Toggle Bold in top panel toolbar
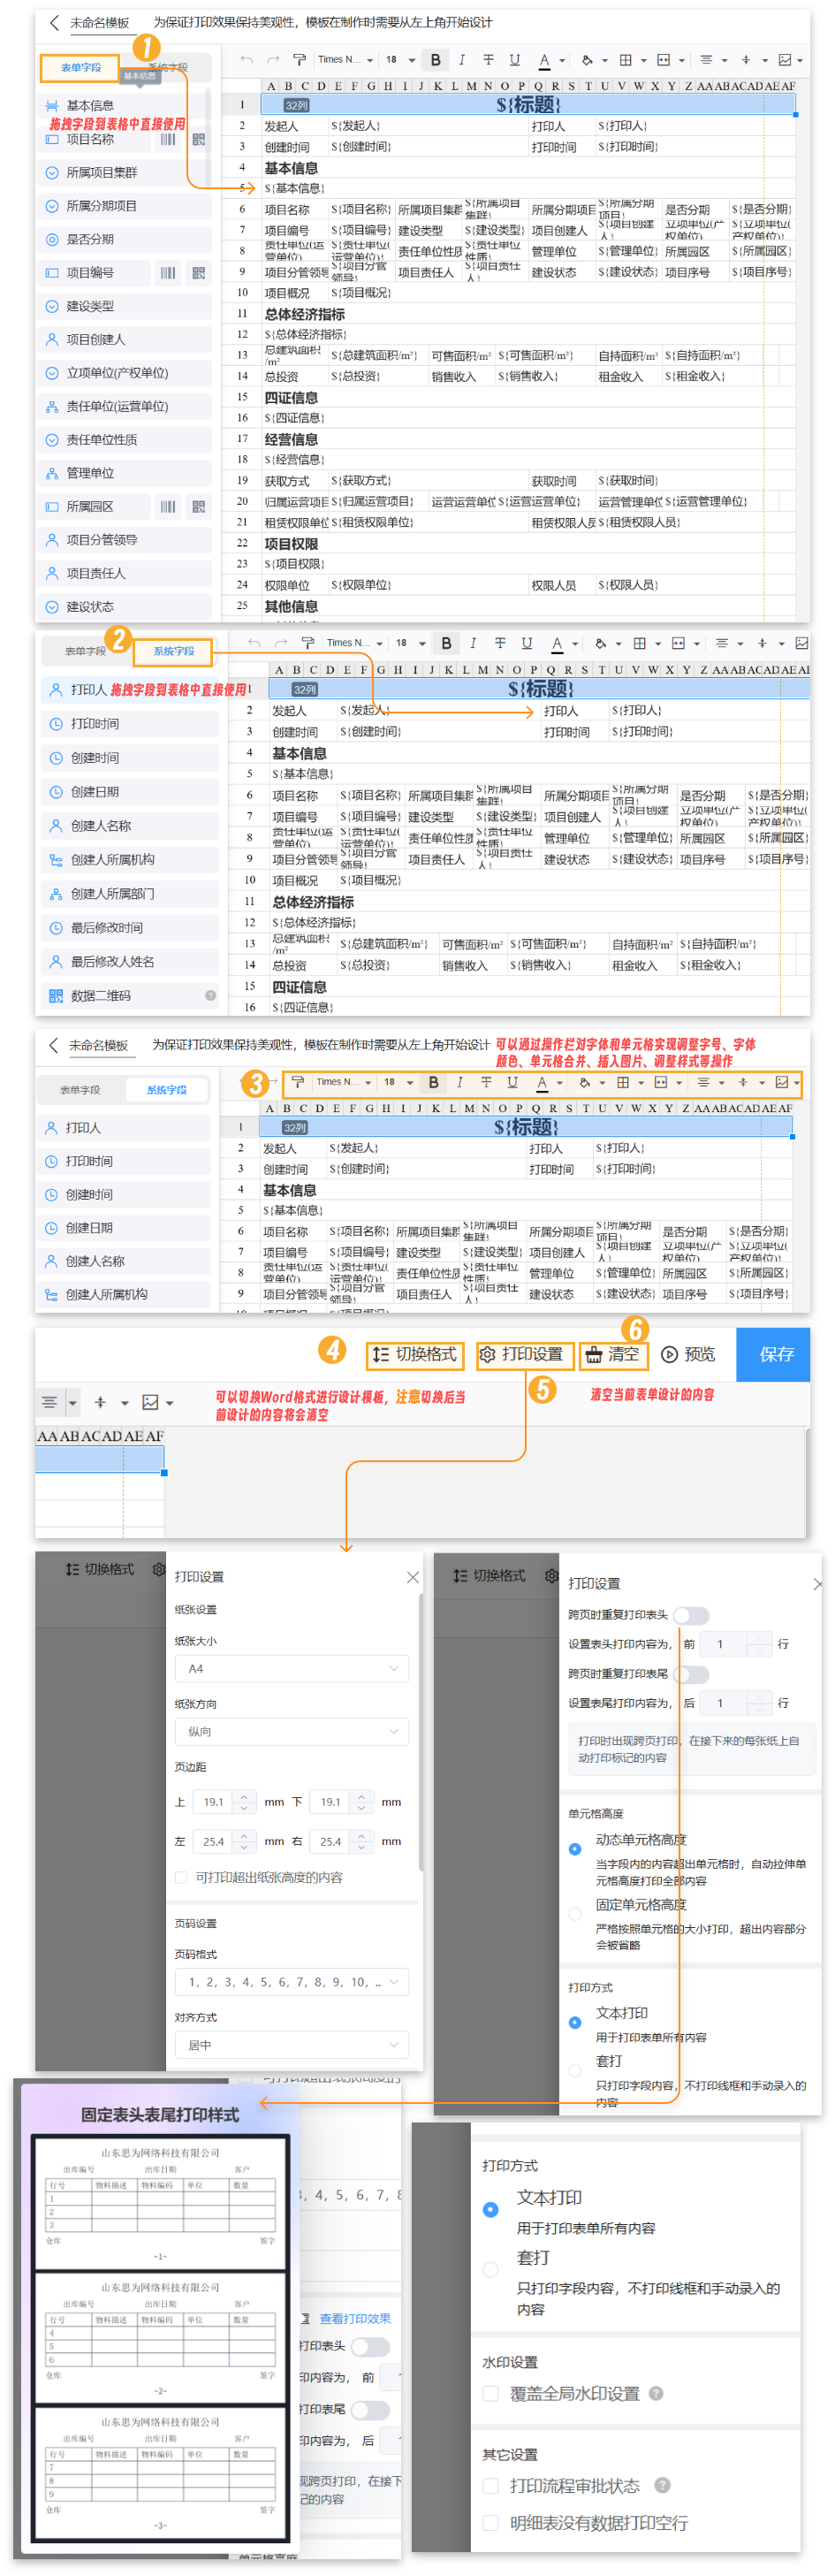Screen dimensions: 835x2576 click(435, 60)
